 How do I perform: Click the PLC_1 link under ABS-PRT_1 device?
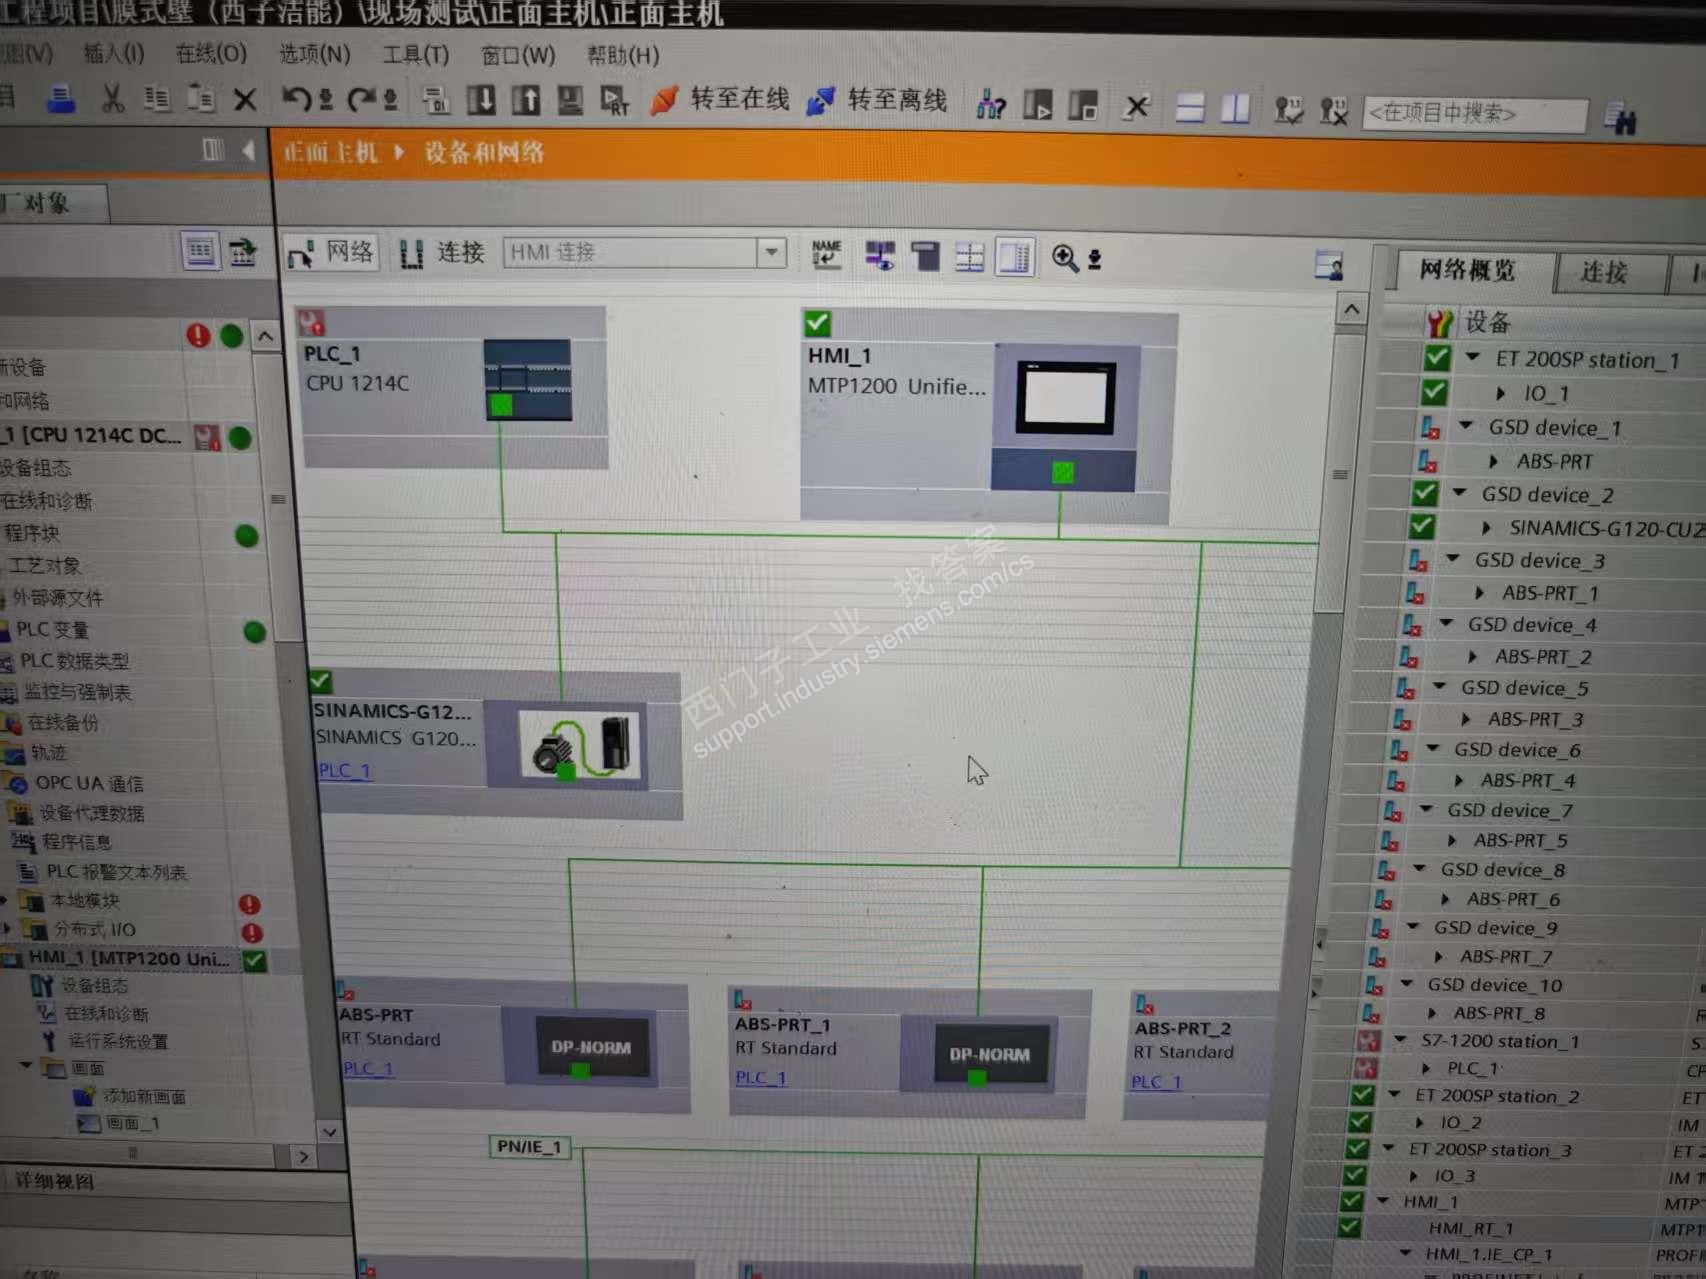tap(760, 1077)
